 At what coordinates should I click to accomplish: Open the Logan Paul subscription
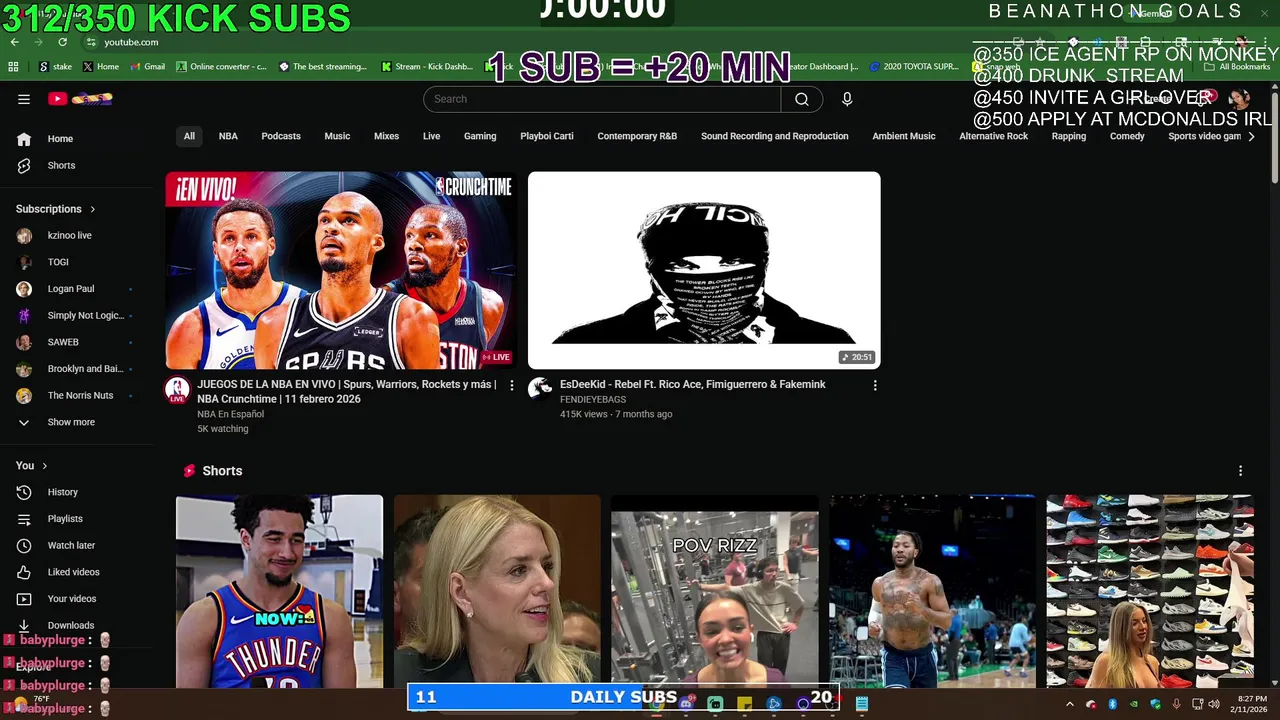[x=77, y=289]
